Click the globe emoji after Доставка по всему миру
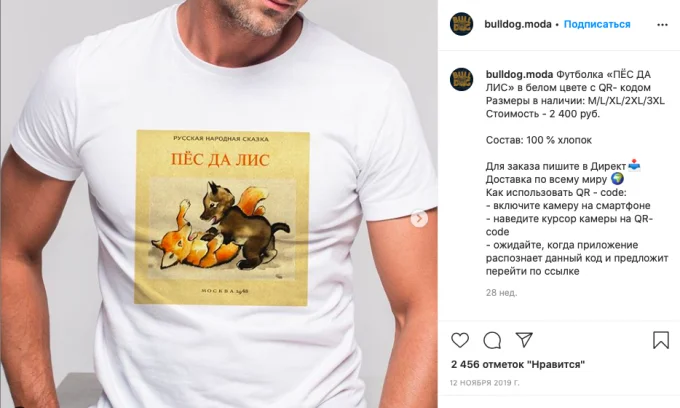This screenshot has width=680, height=408. [617, 179]
